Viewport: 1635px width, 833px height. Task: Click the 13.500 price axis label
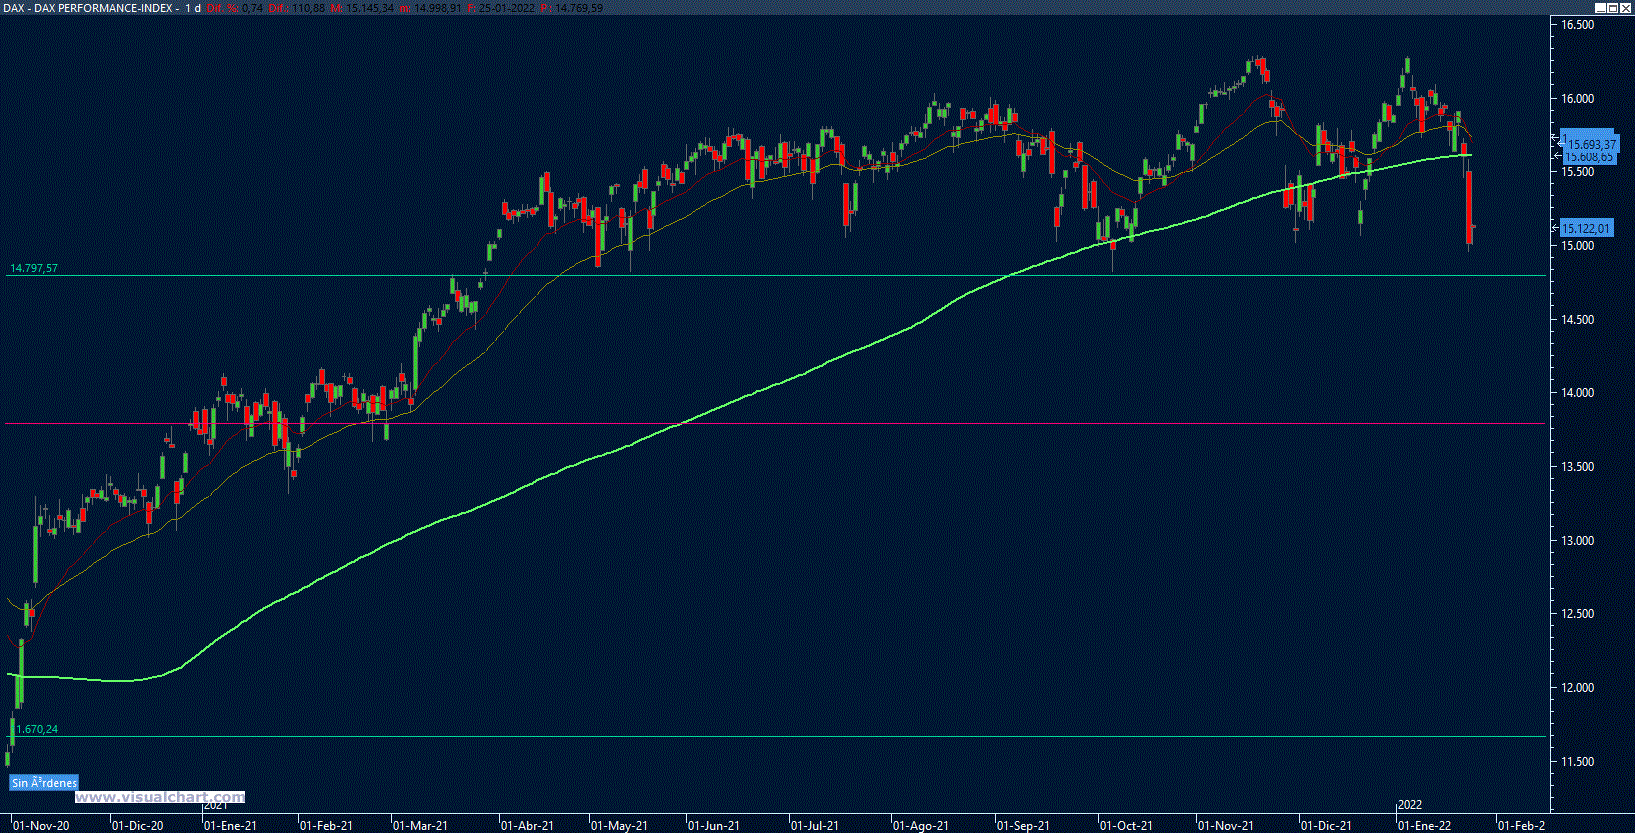[1578, 466]
